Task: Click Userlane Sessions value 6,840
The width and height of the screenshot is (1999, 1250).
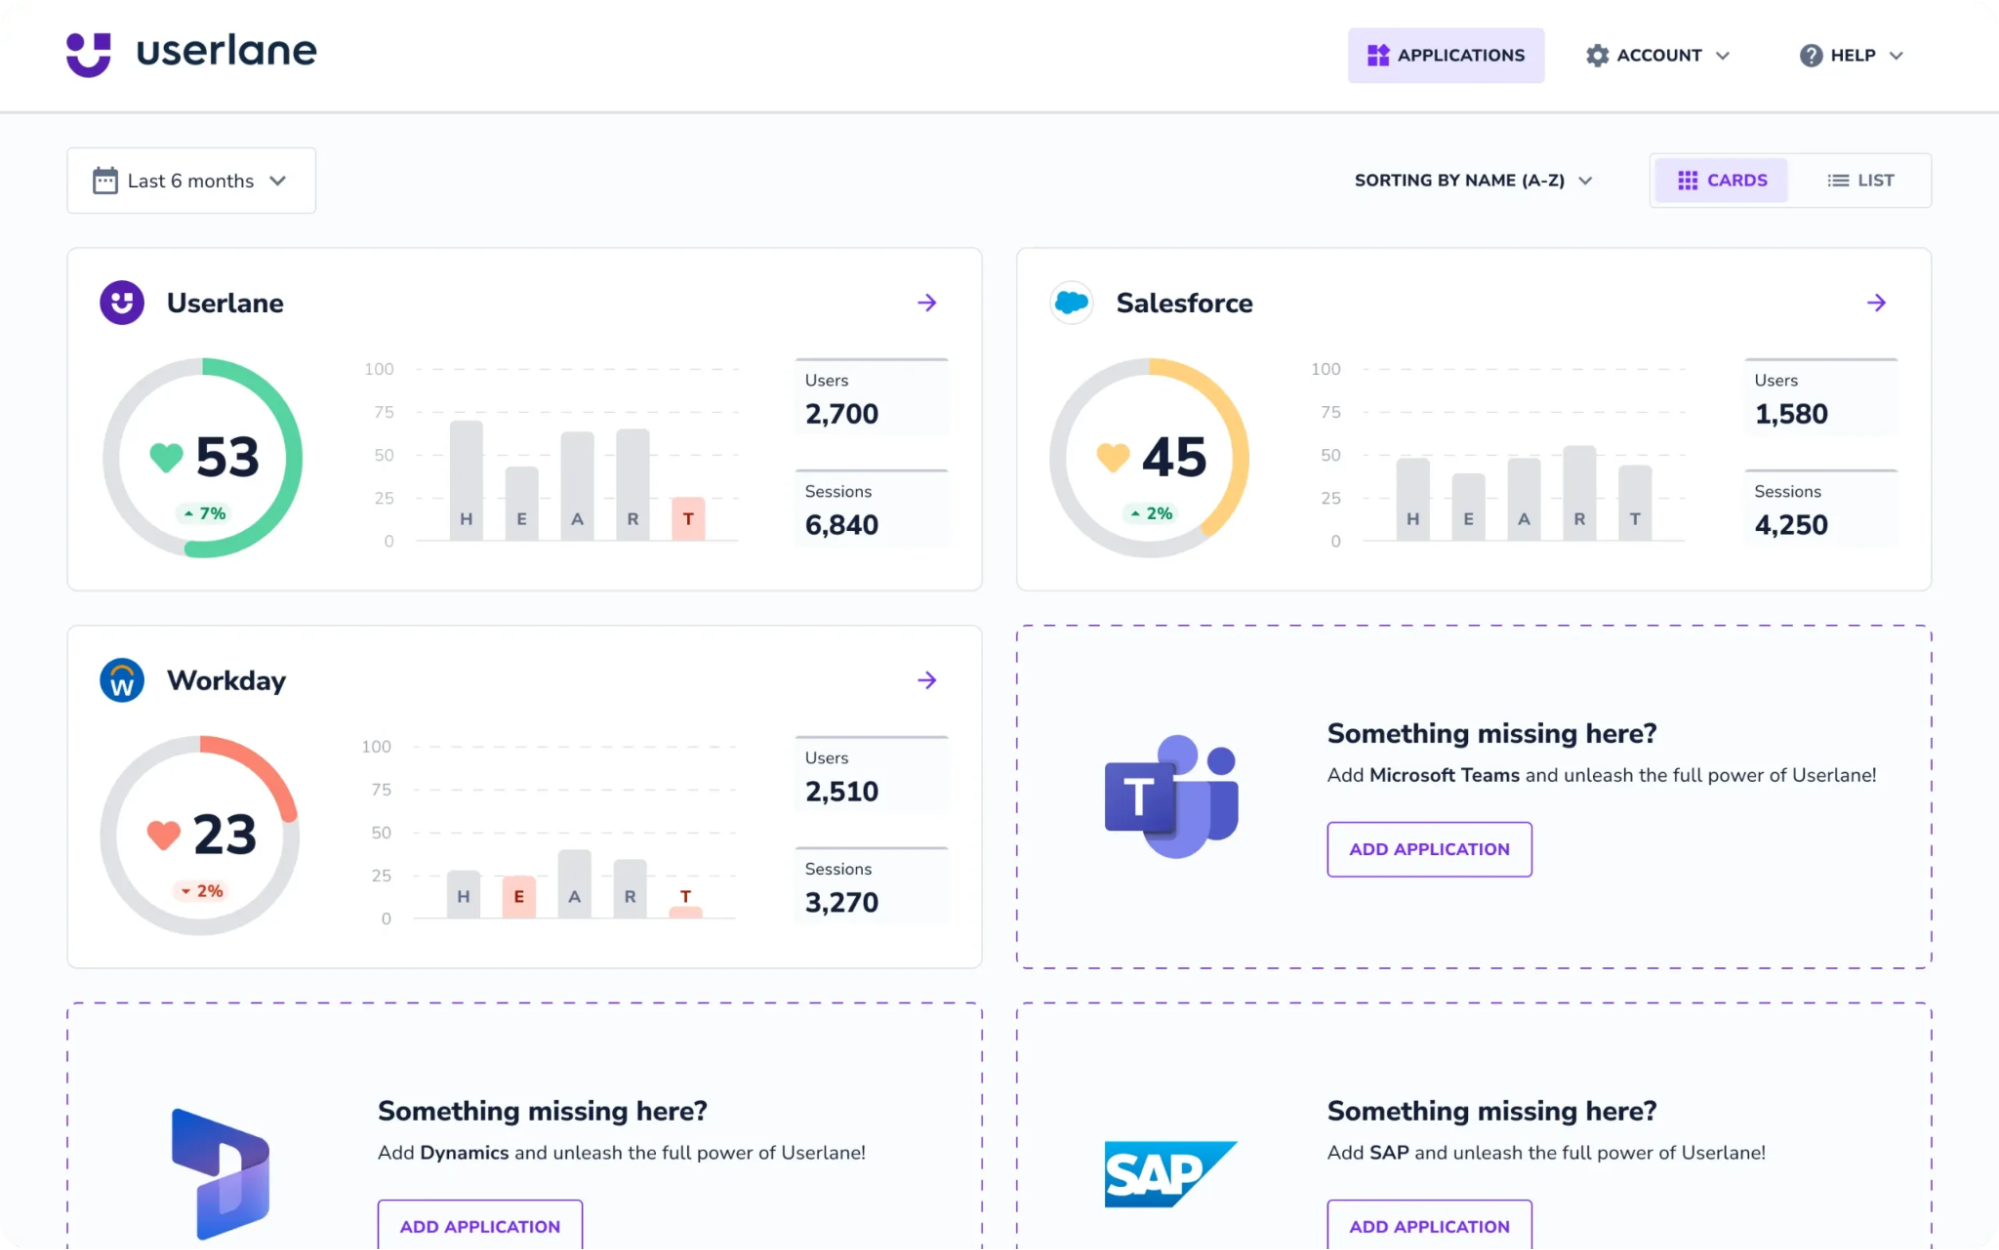Action: [x=842, y=525]
